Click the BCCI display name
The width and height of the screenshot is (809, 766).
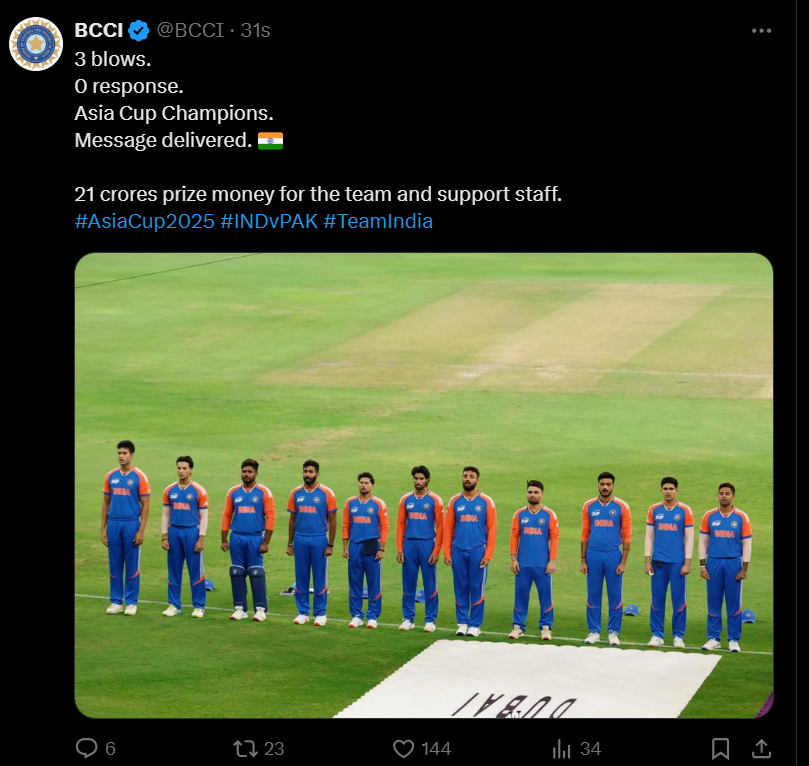(x=98, y=30)
